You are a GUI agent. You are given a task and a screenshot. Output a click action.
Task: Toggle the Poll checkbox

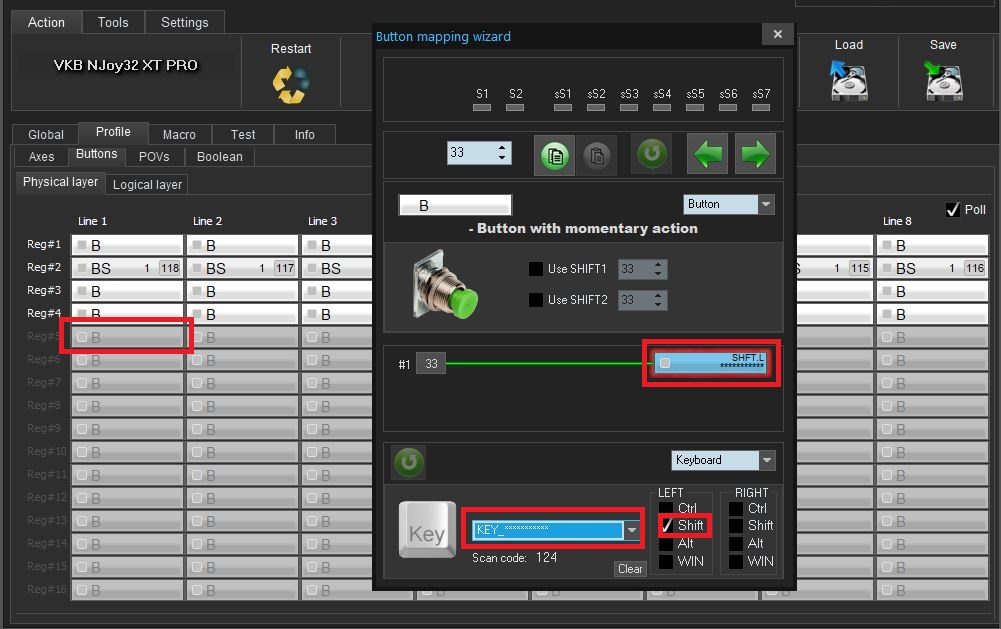(953, 210)
